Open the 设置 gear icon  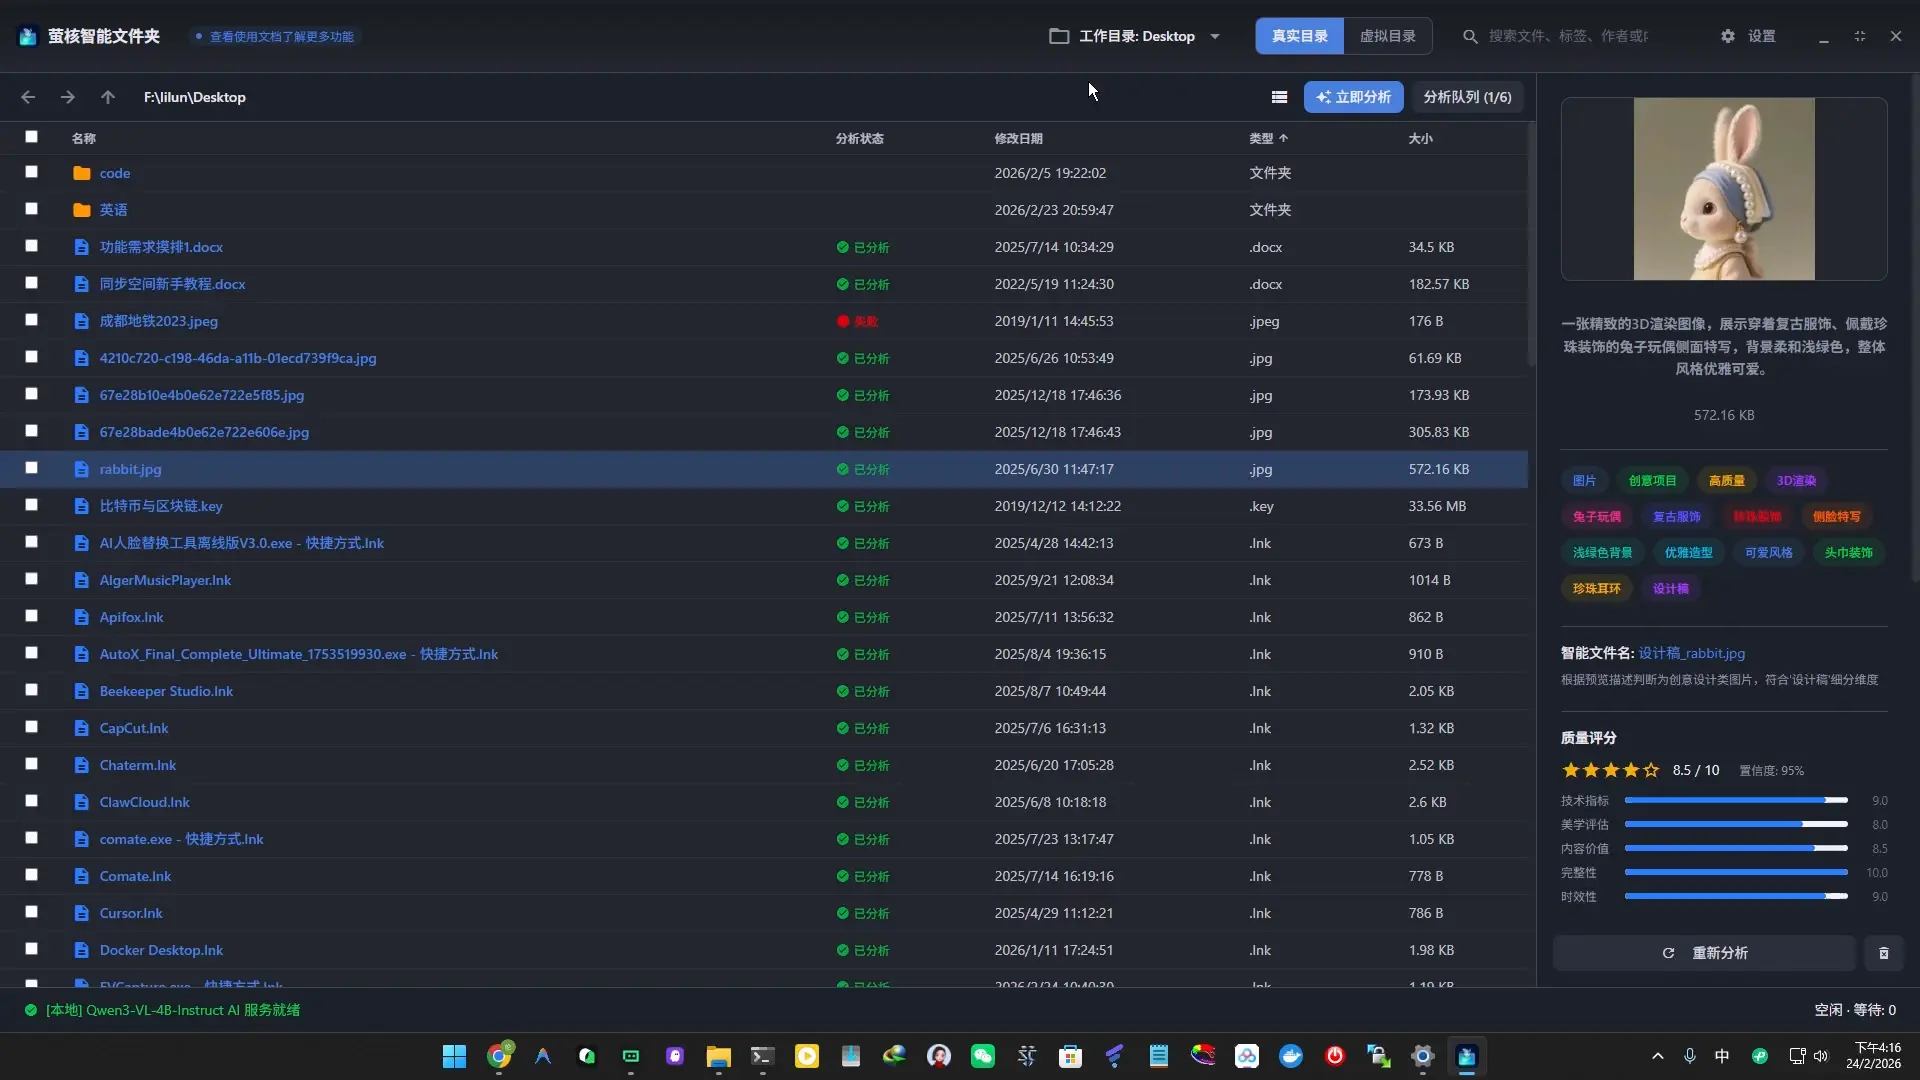1728,36
